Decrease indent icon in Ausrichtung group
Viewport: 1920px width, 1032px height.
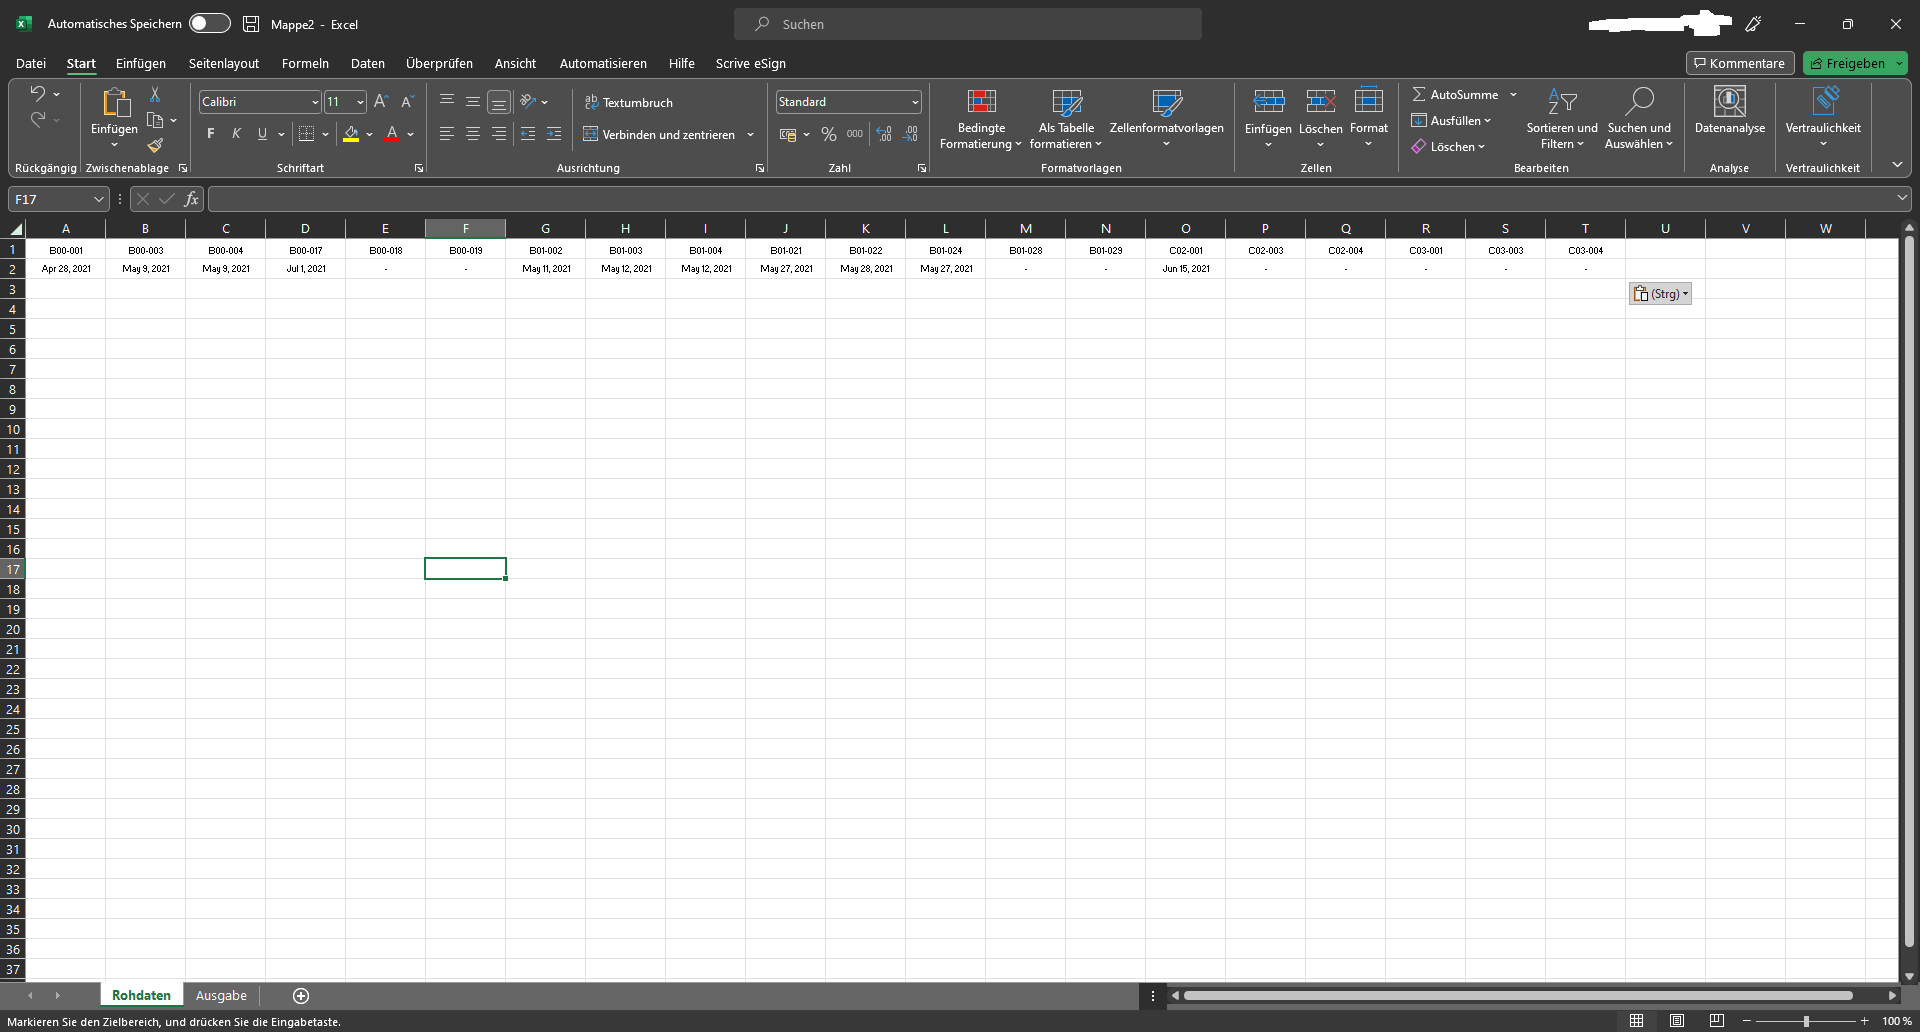pos(528,134)
